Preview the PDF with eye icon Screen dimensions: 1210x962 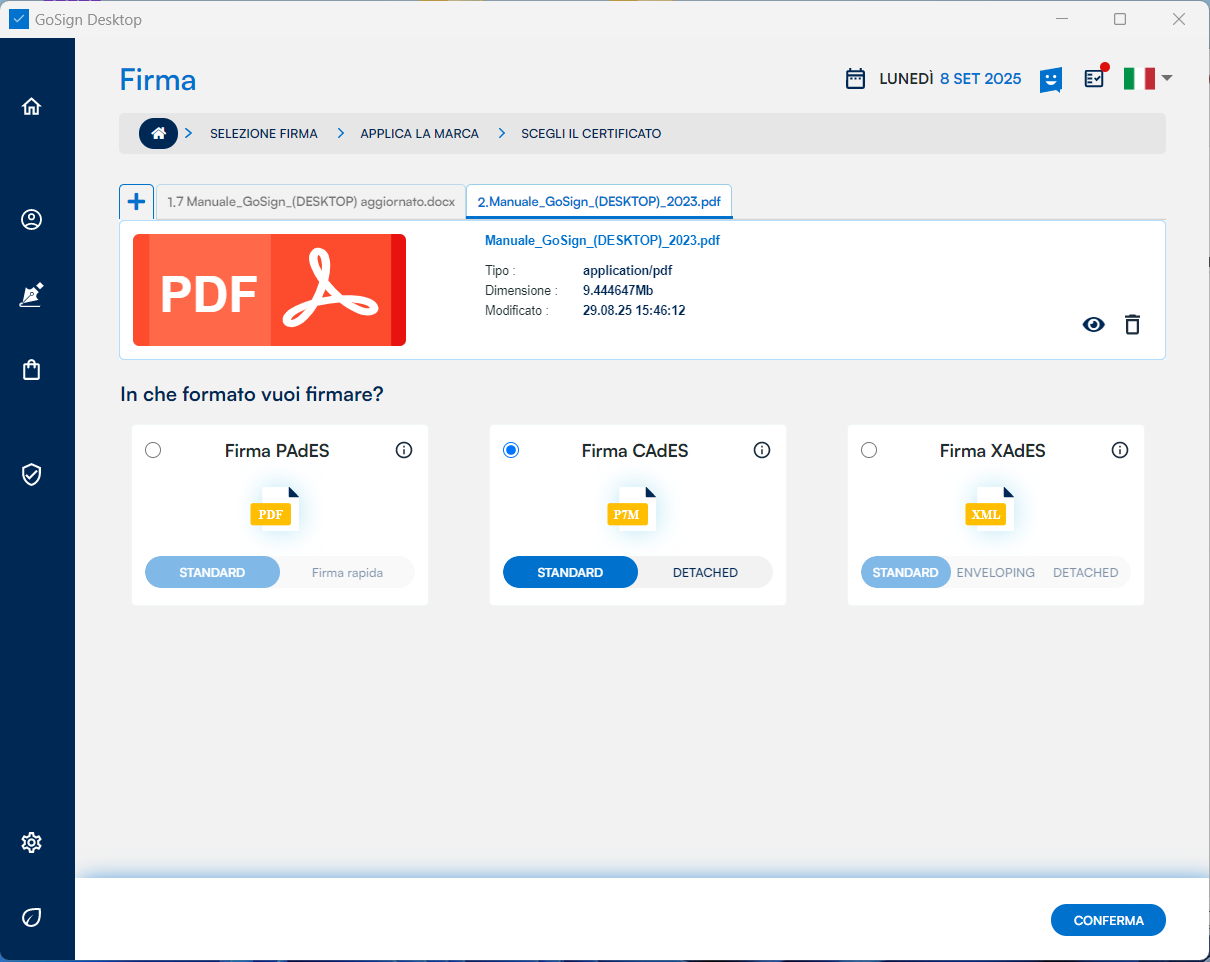point(1094,324)
